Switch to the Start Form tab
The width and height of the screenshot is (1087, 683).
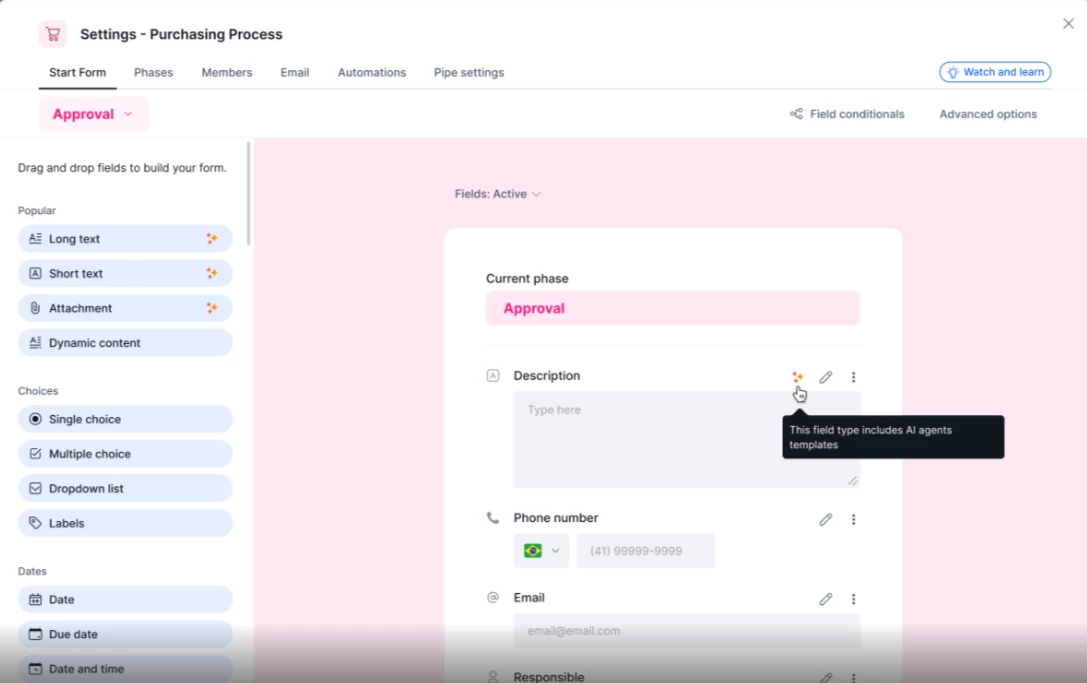coord(78,72)
